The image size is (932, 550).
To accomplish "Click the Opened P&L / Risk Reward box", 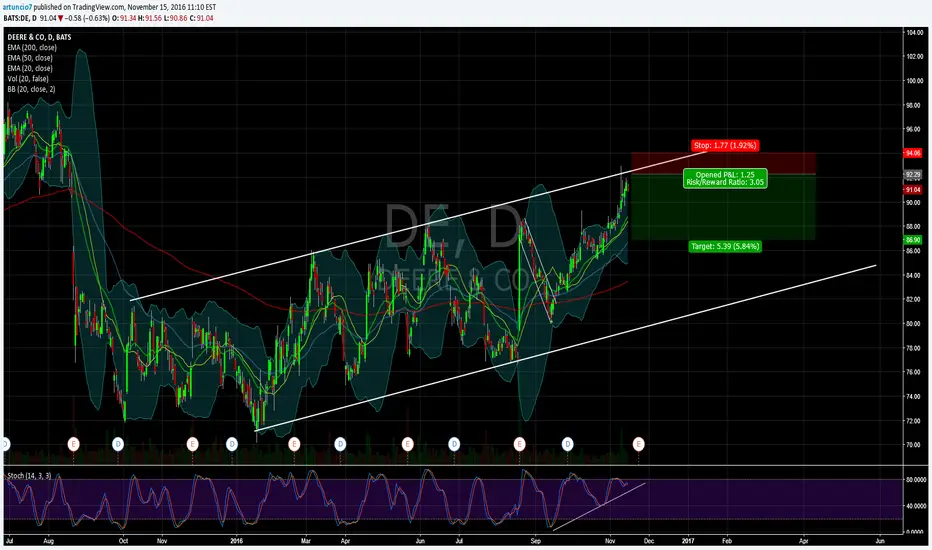I will 725,178.
